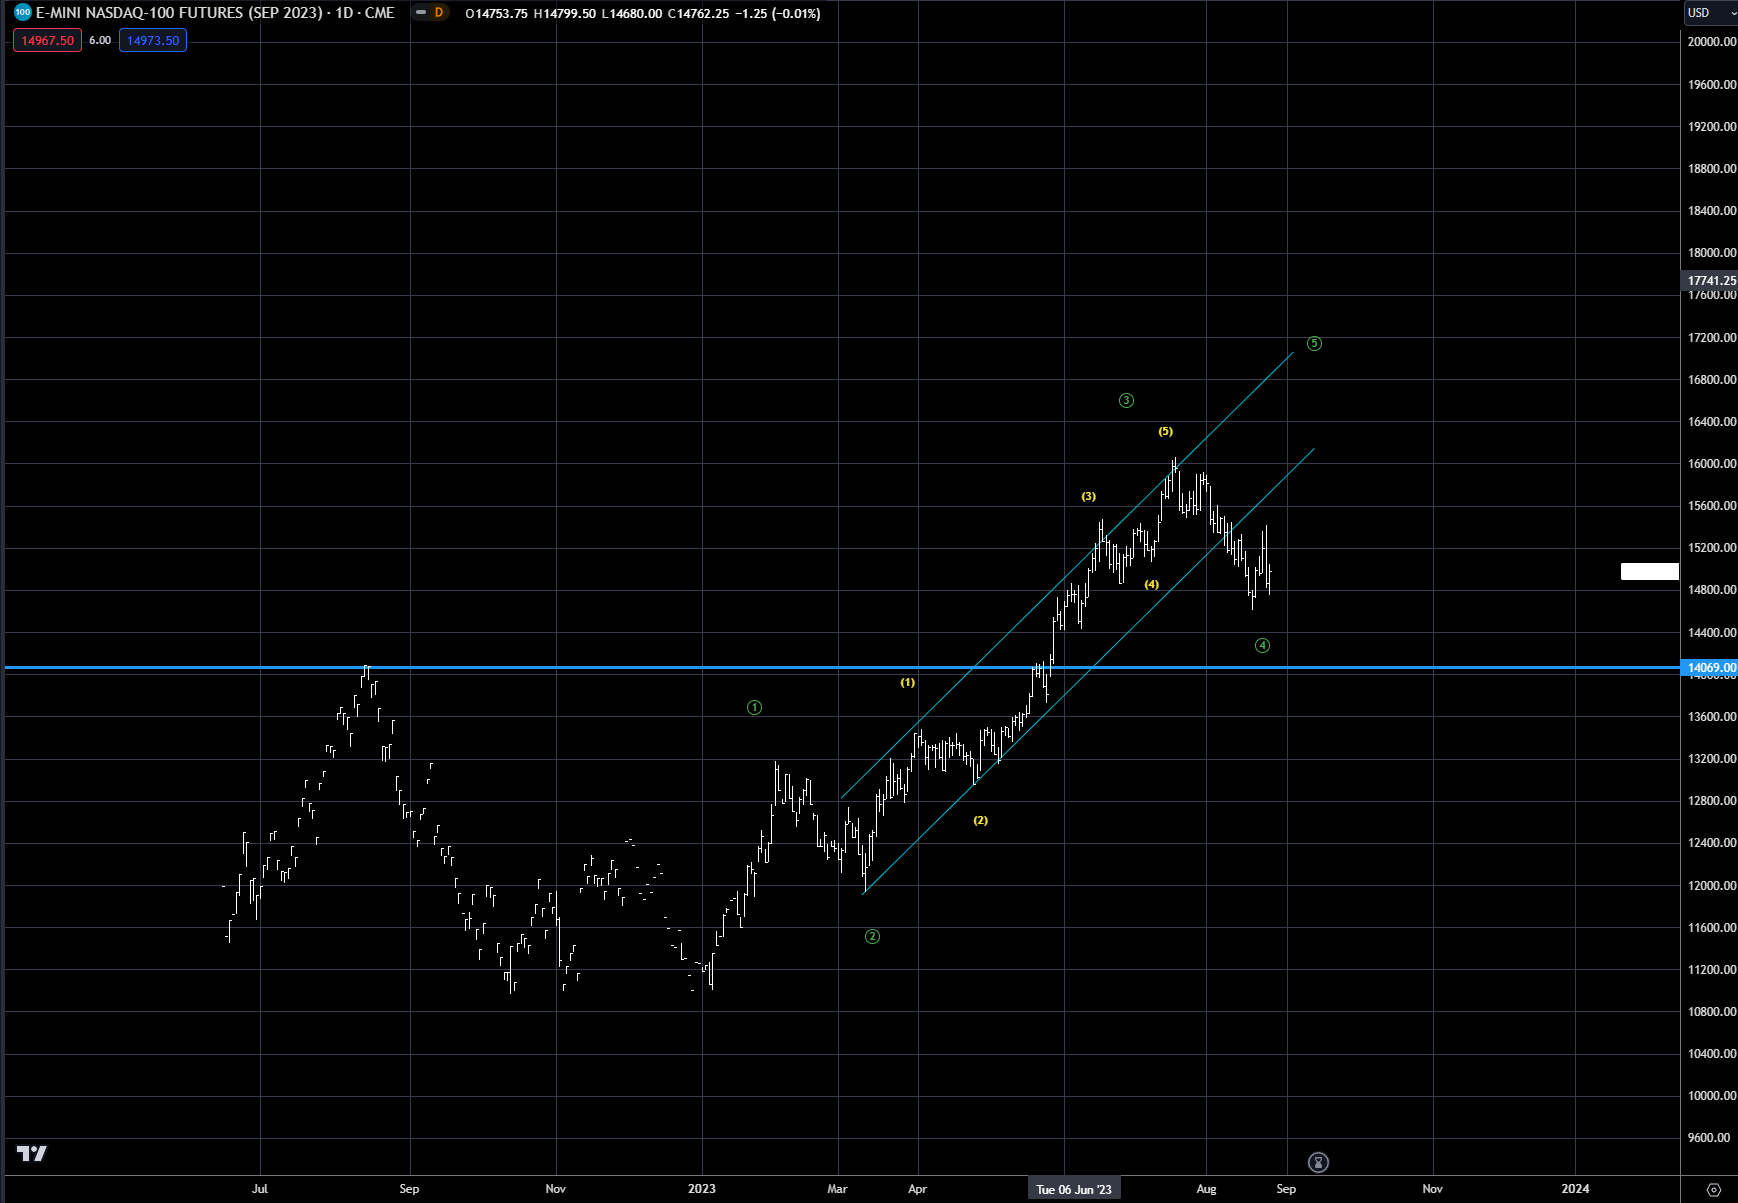Select green circled wave 4 label
The width and height of the screenshot is (1738, 1203).
[1263, 646]
